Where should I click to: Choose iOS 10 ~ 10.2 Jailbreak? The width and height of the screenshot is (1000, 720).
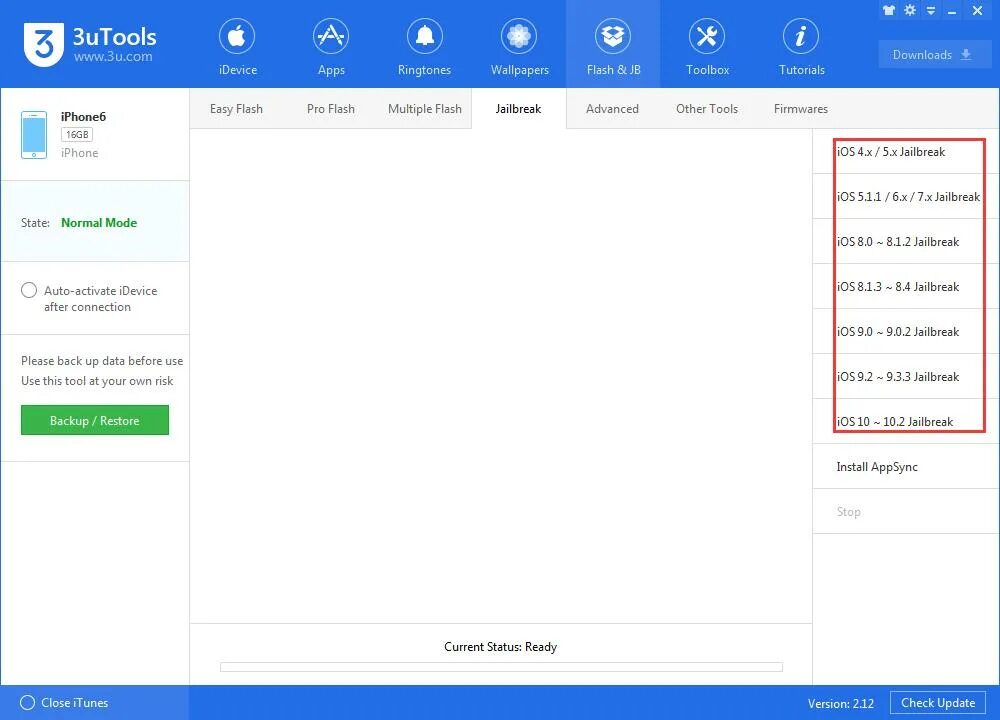pyautogui.click(x=906, y=422)
